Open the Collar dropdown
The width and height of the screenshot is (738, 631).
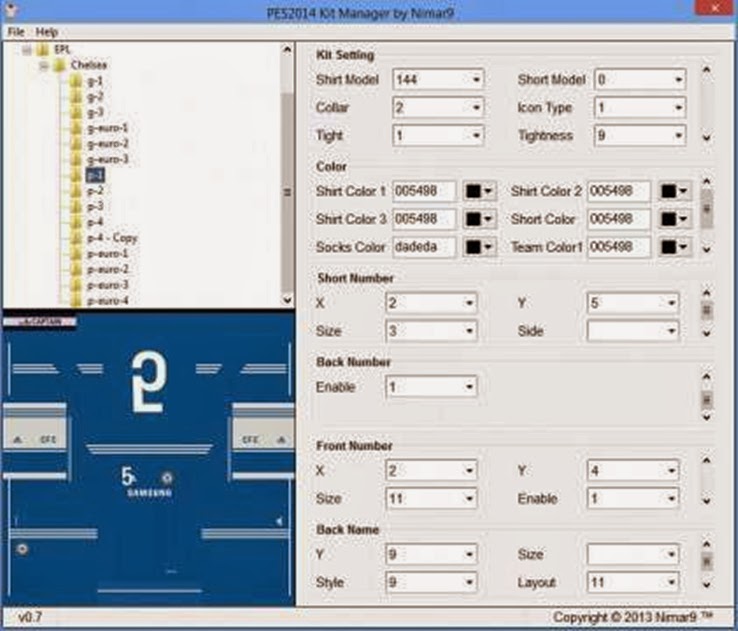click(438, 108)
